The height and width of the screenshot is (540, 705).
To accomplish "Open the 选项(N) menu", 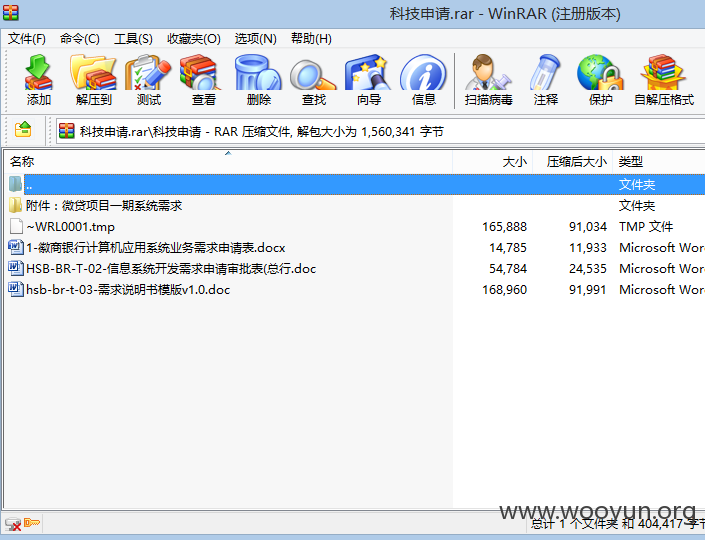I will tap(255, 39).
